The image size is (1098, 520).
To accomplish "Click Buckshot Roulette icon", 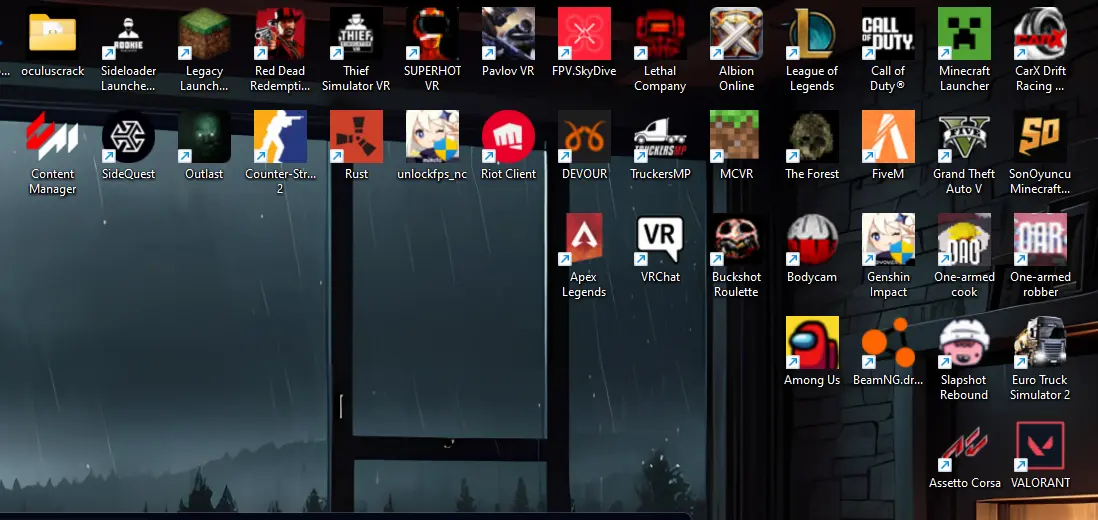I will pos(736,240).
